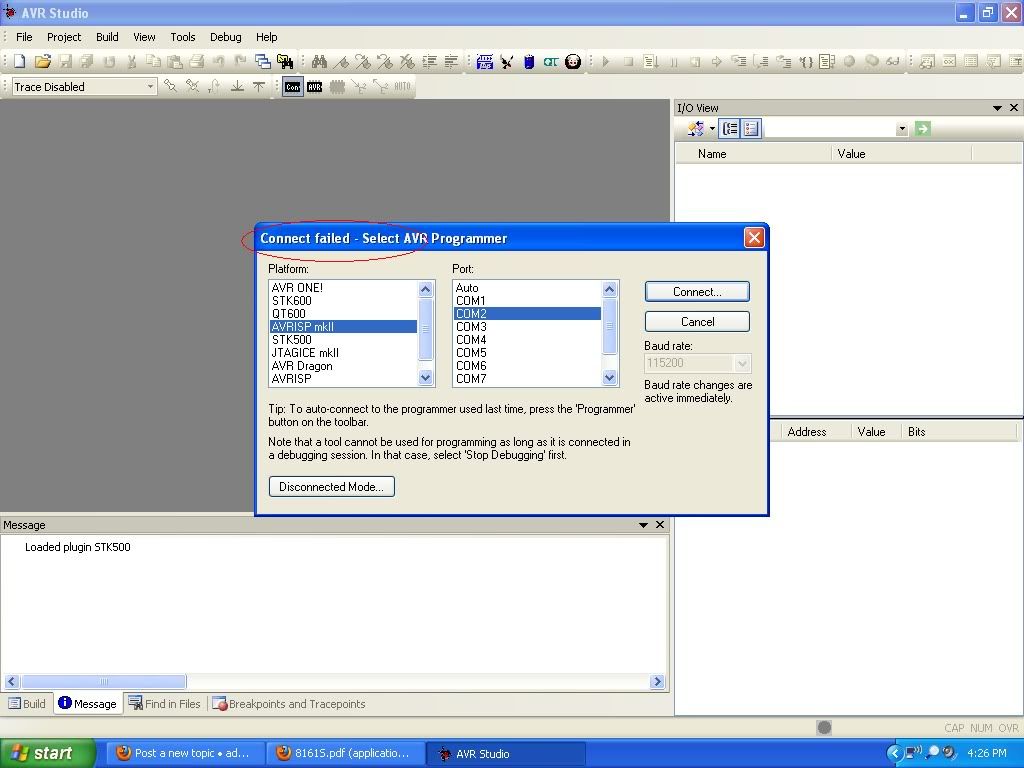Open the Debug menu
Viewport: 1024px width, 768px height.
pyautogui.click(x=225, y=37)
